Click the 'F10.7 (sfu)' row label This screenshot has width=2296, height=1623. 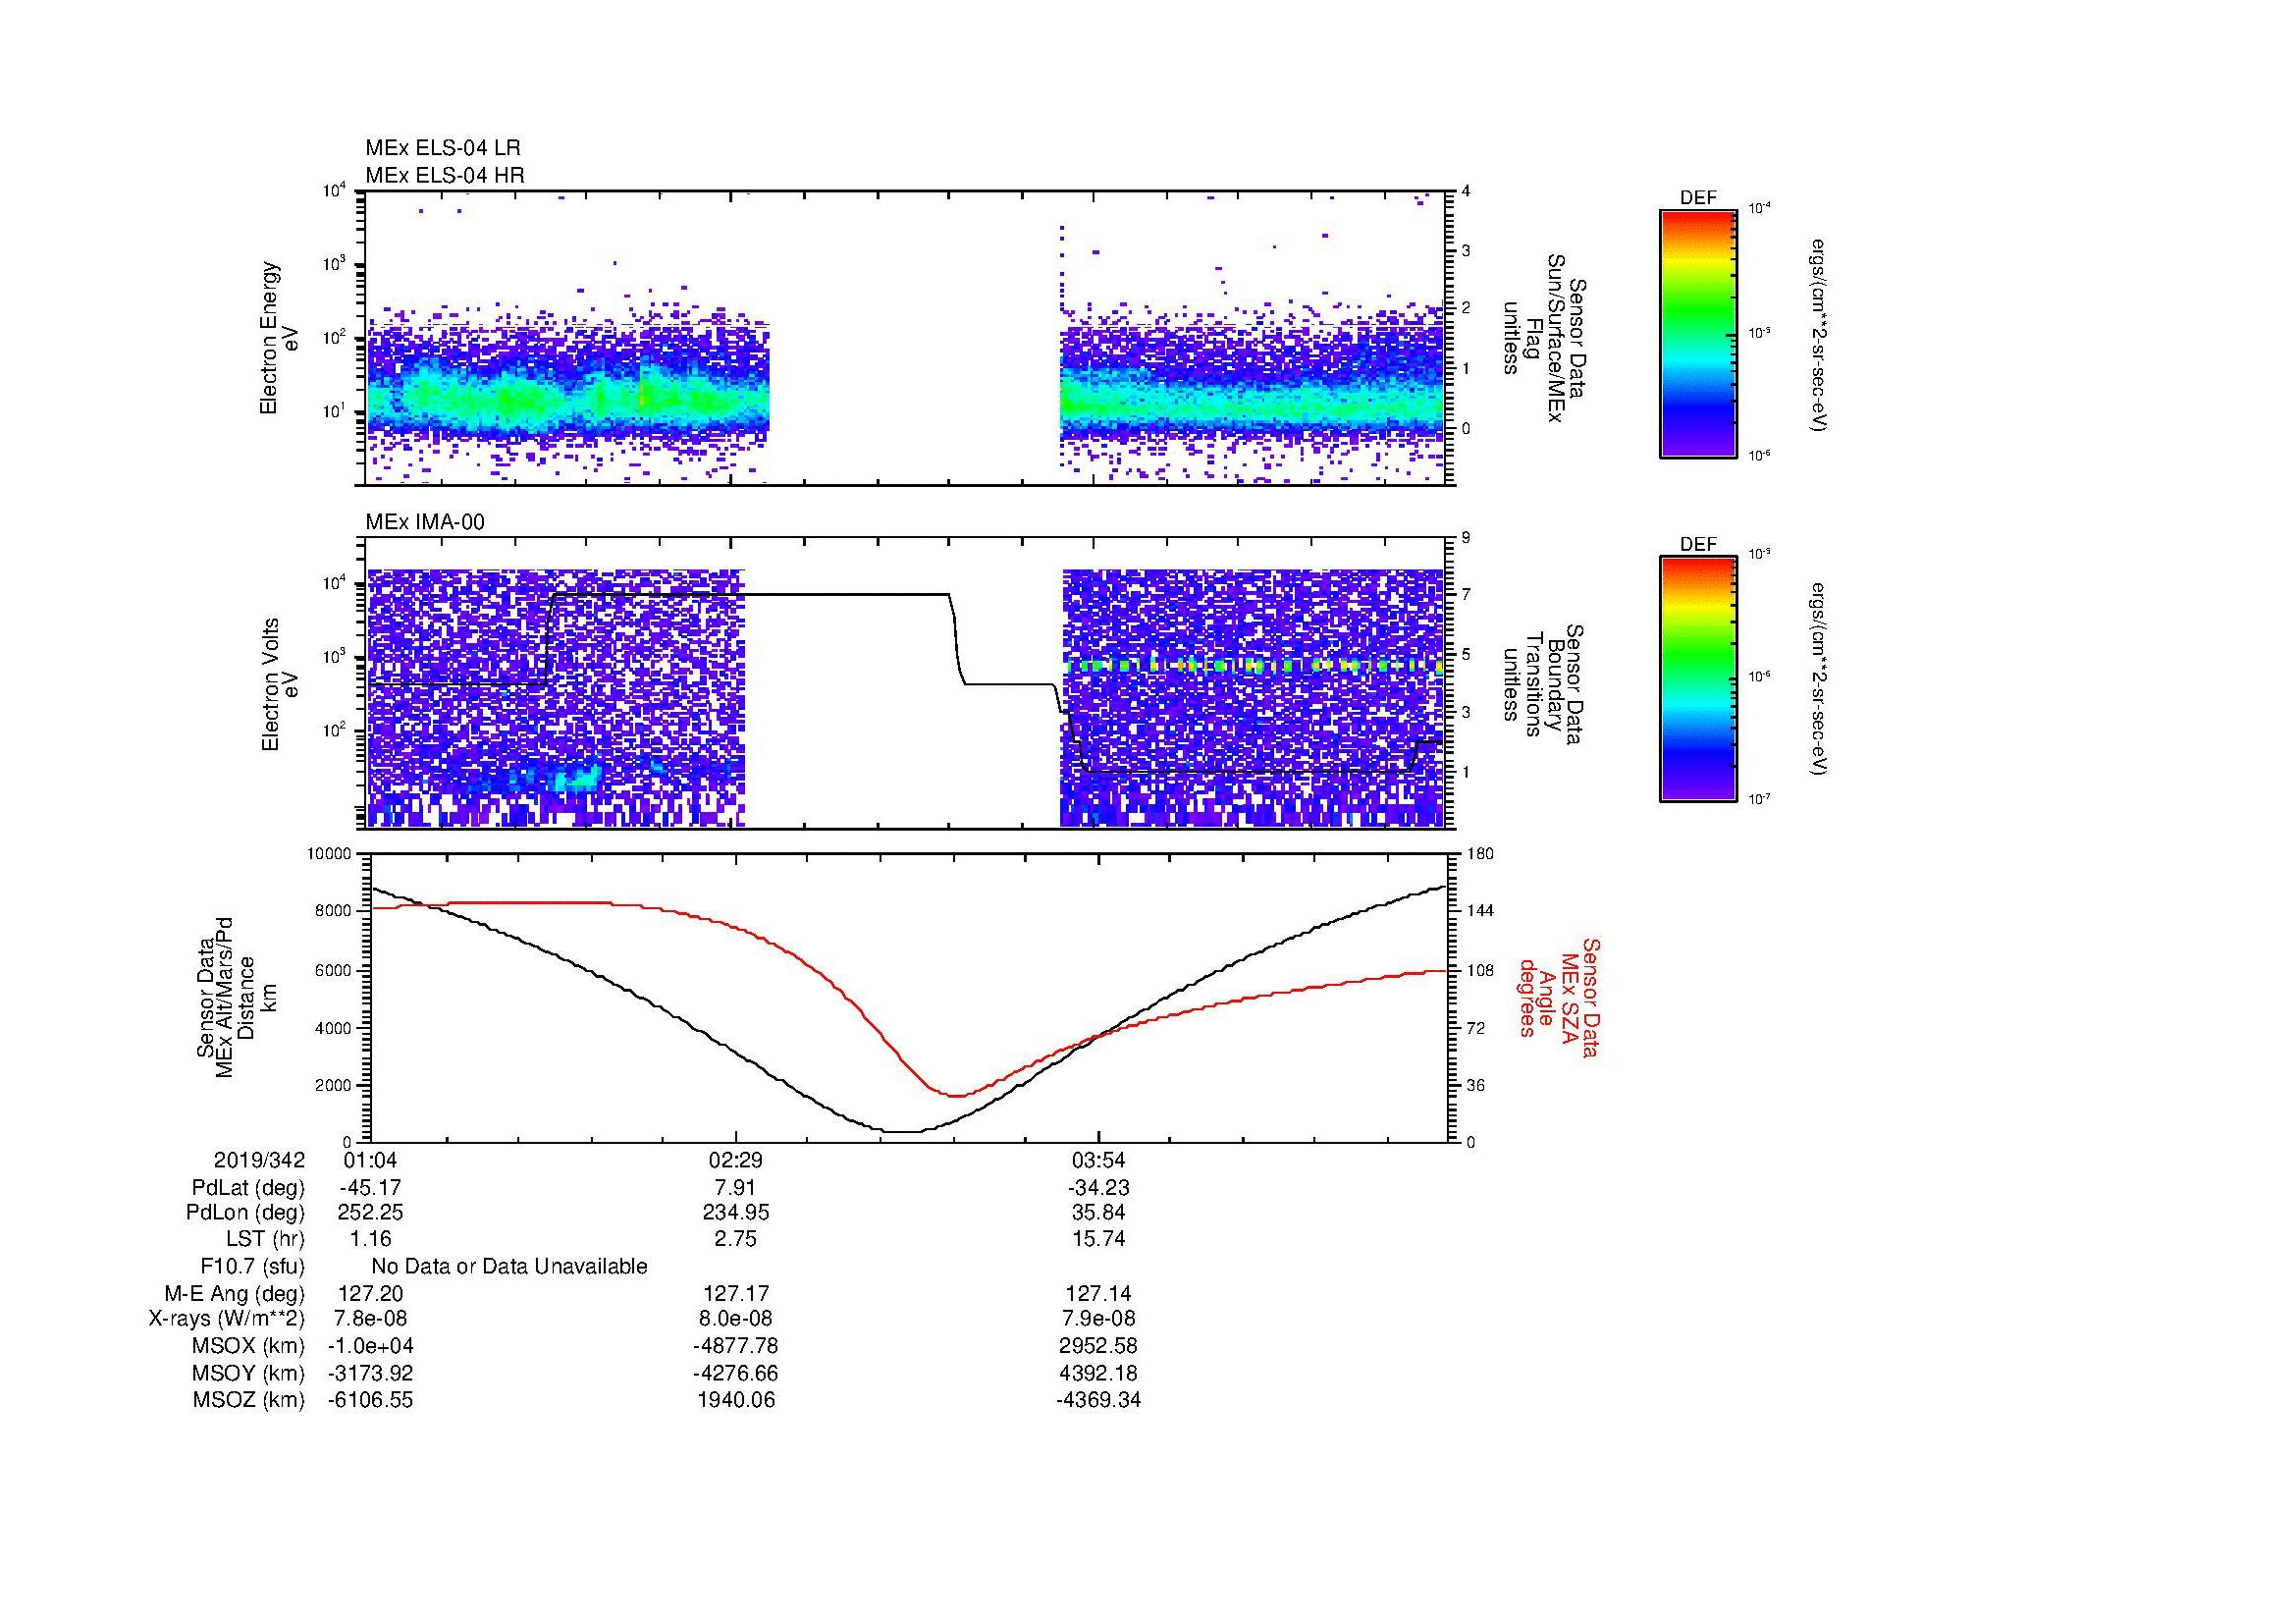click(x=252, y=1266)
